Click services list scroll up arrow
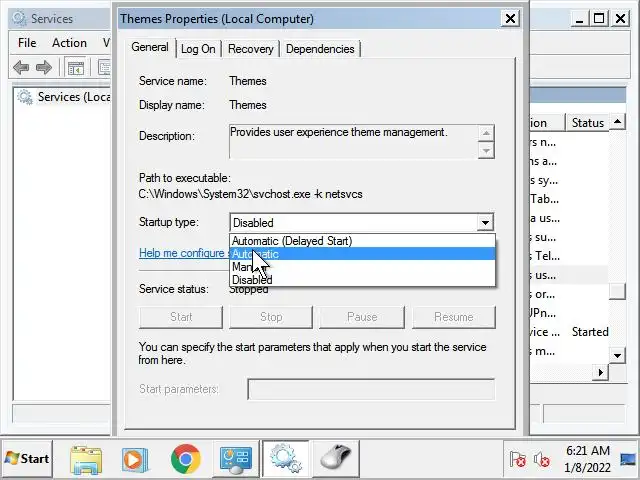Image resolution: width=640 pixels, height=480 pixels. tap(618, 122)
